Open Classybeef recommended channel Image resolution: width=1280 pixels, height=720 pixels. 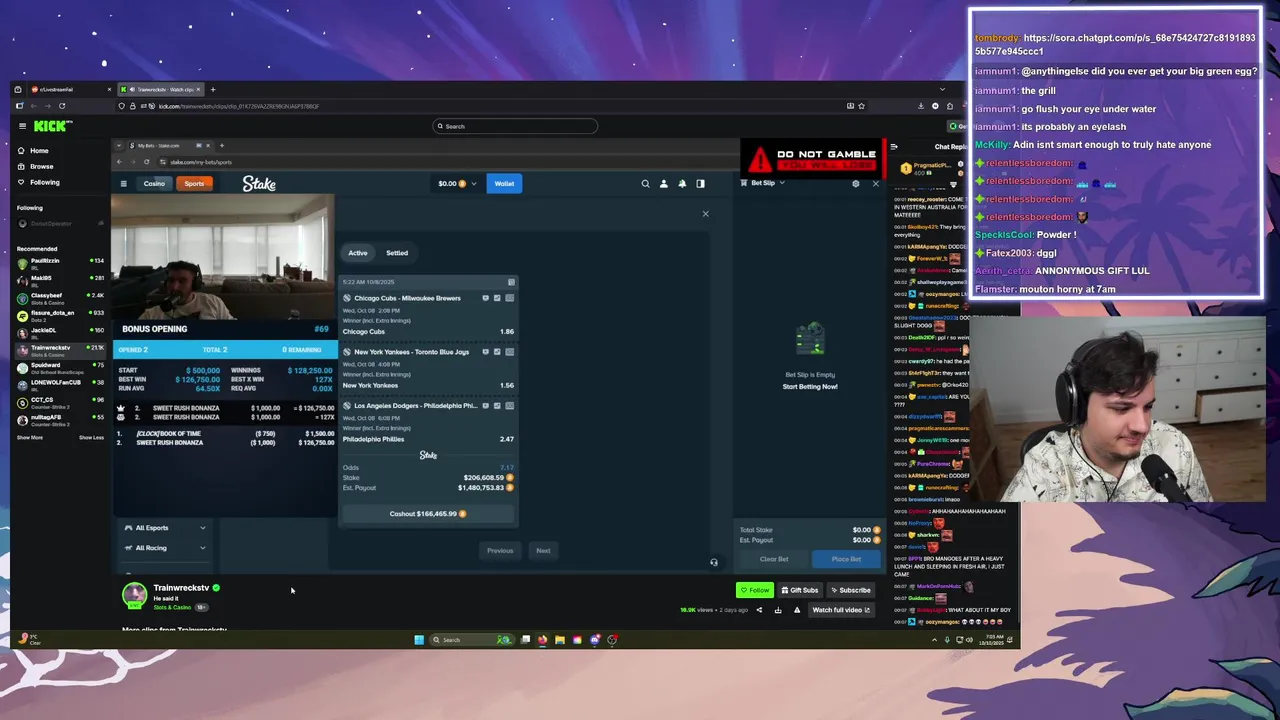[60, 298]
